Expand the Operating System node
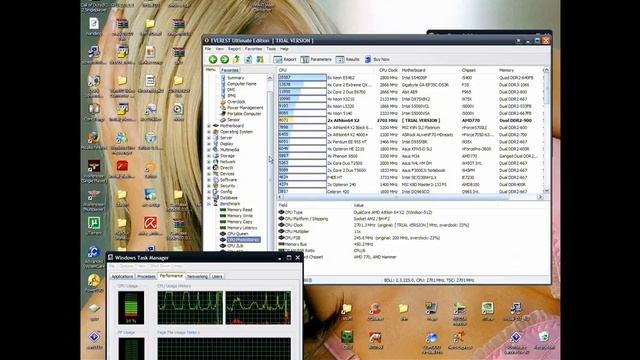 coord(209,132)
